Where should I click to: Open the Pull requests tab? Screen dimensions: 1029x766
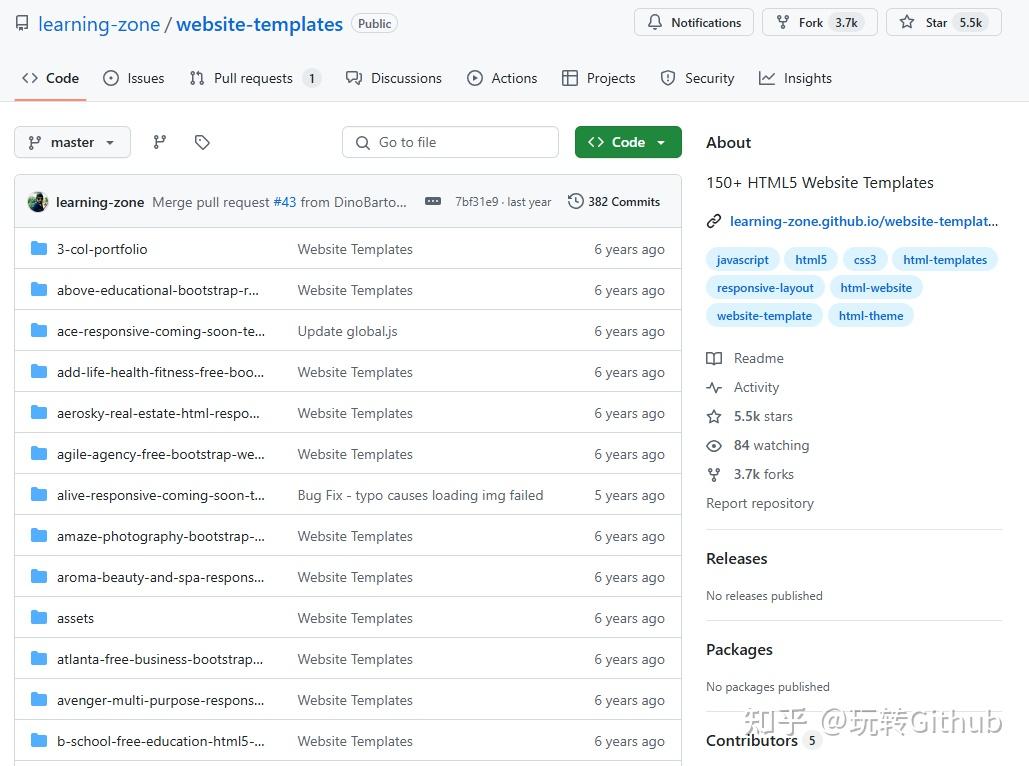coord(255,78)
